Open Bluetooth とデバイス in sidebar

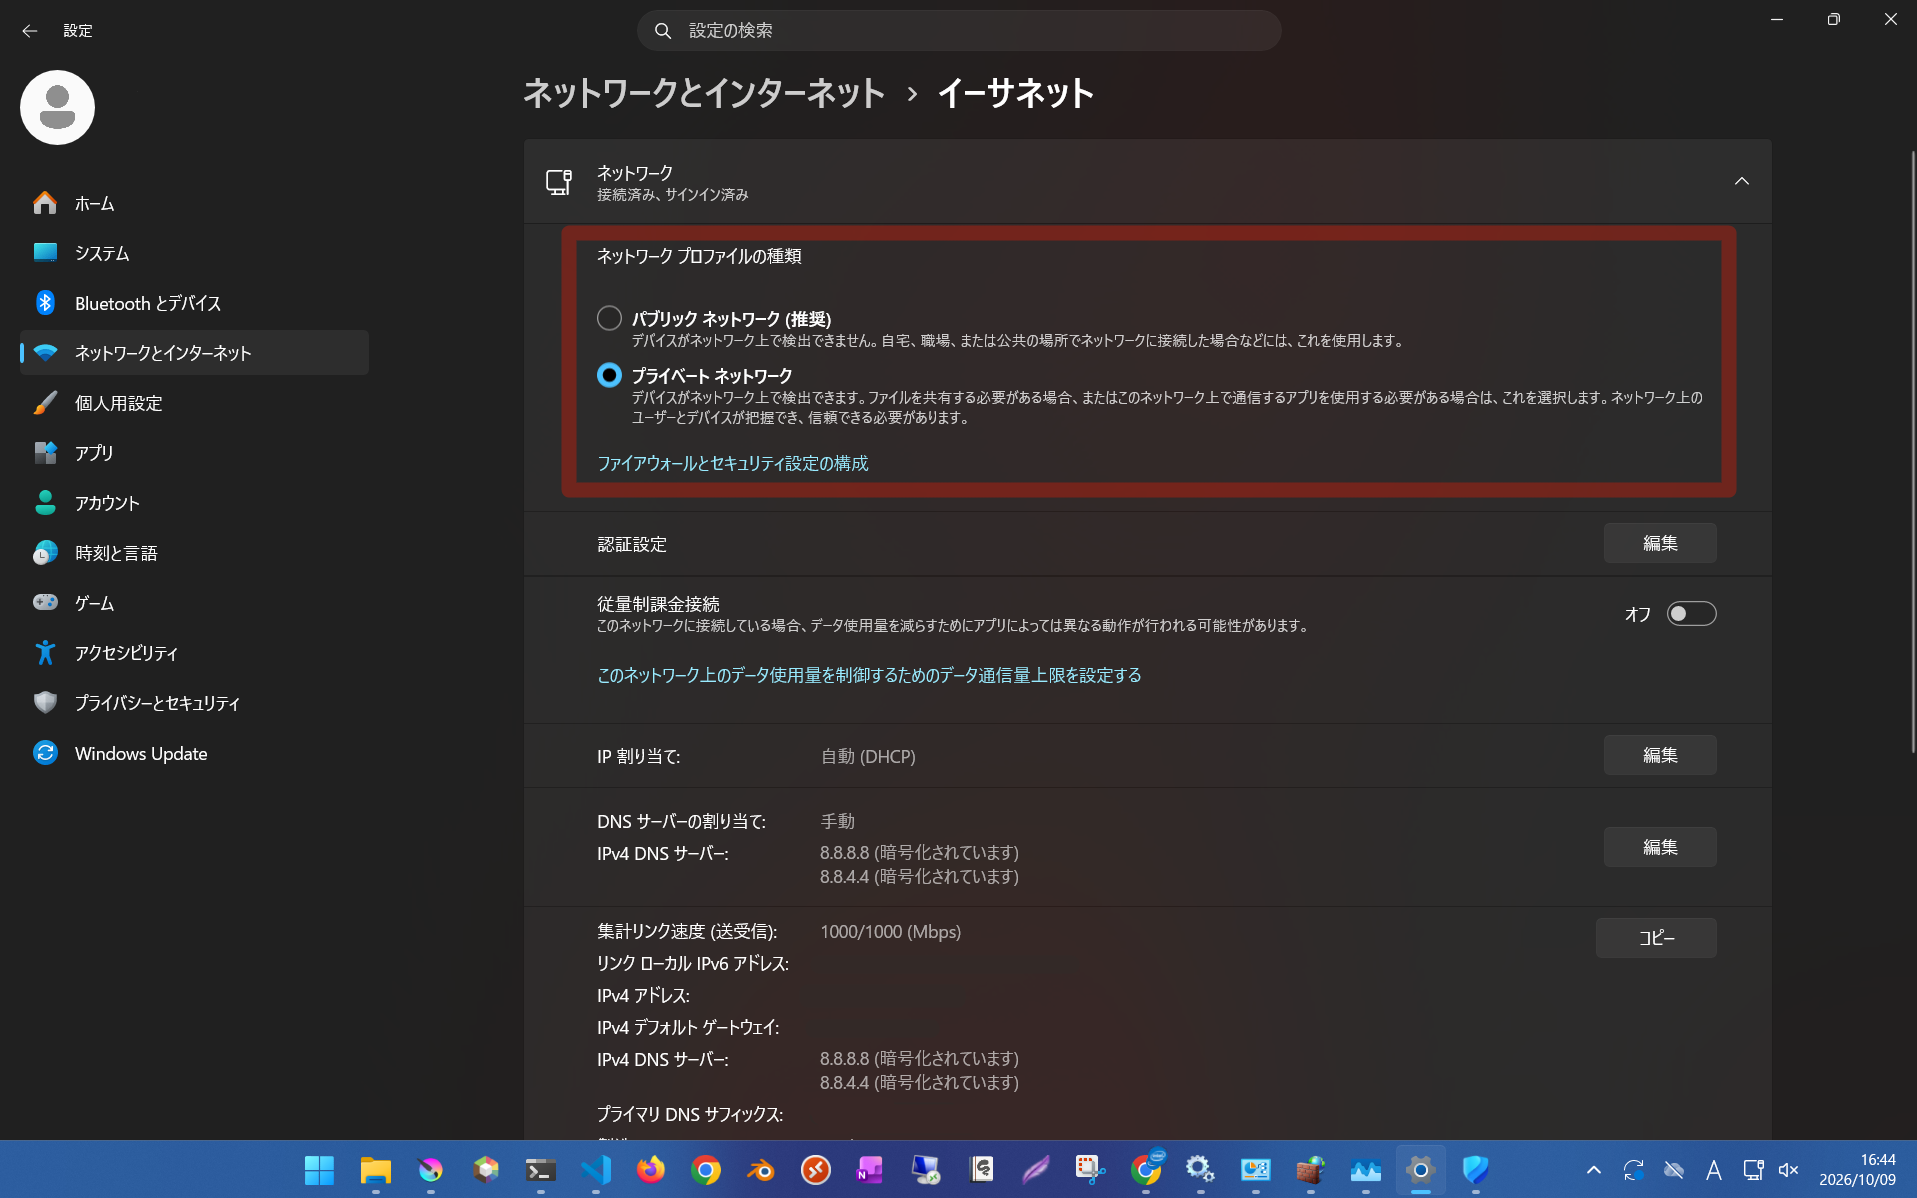[x=194, y=303]
